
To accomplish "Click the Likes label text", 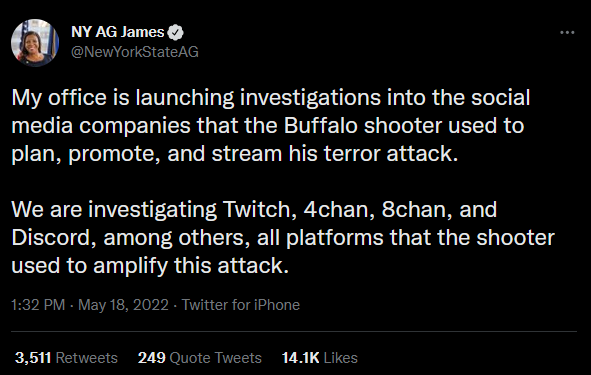I will 341,358.
